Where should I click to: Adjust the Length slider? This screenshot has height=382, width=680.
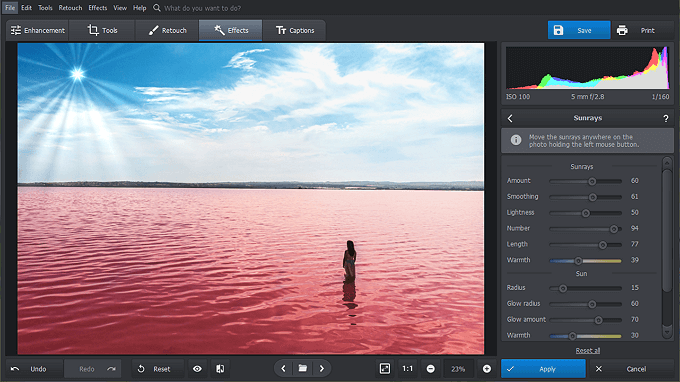coord(585,245)
